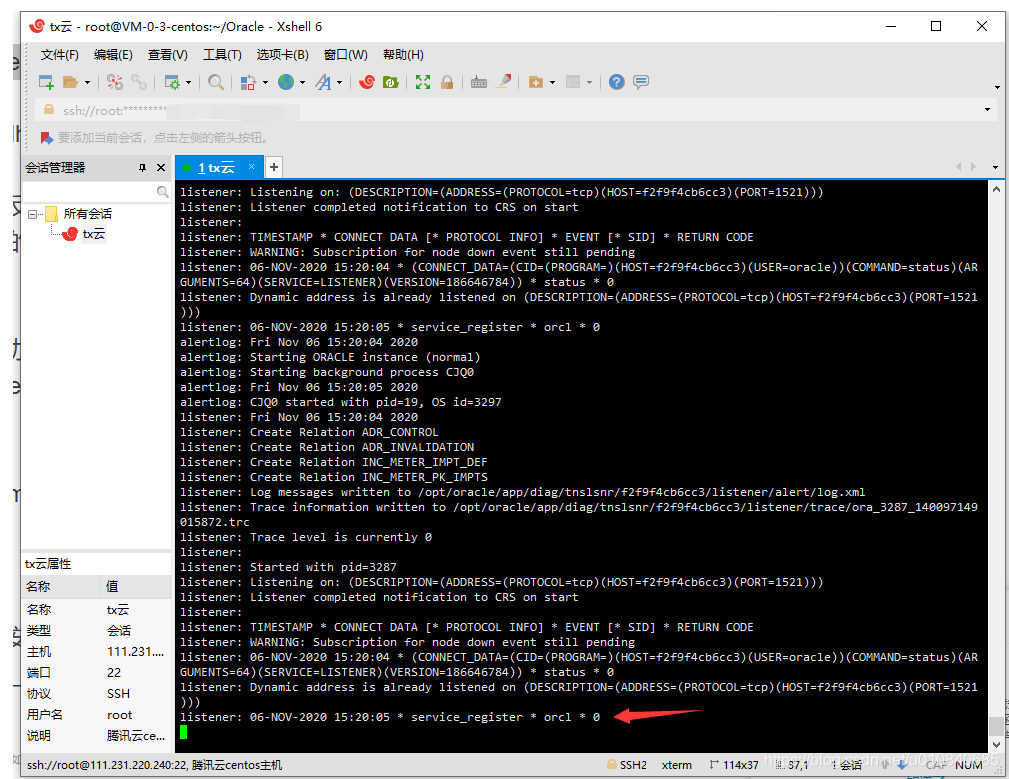
Task: Switch to the 1 tx云 tab
Action: tap(216, 168)
